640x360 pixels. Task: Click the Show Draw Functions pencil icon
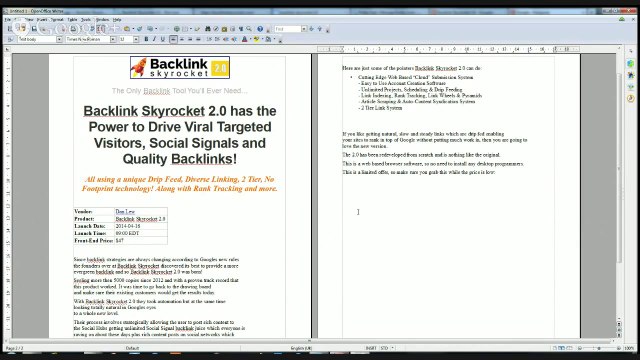pyautogui.click(x=198, y=29)
